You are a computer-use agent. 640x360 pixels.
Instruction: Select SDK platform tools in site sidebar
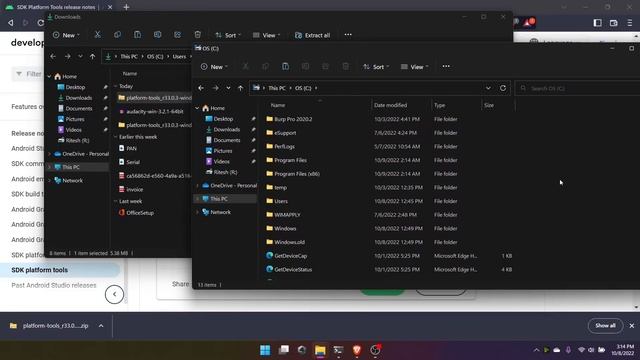(x=40, y=270)
